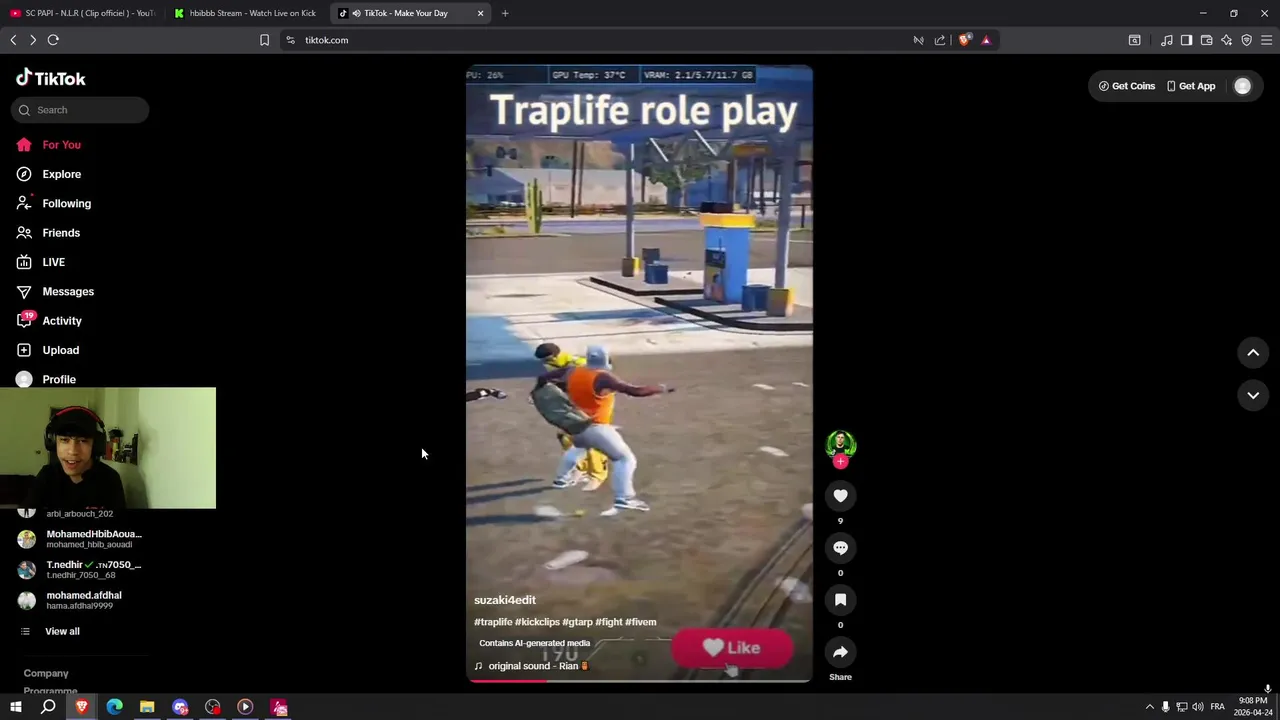This screenshot has height=720, width=1280.
Task: Open Microsoft Edge from taskbar
Action: point(114,707)
